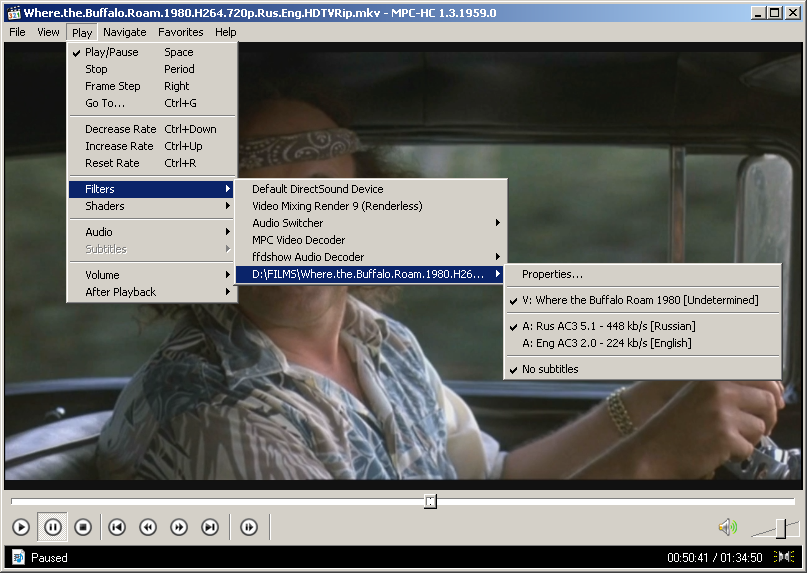Click the fast-forward (increase speed) button

[179, 527]
